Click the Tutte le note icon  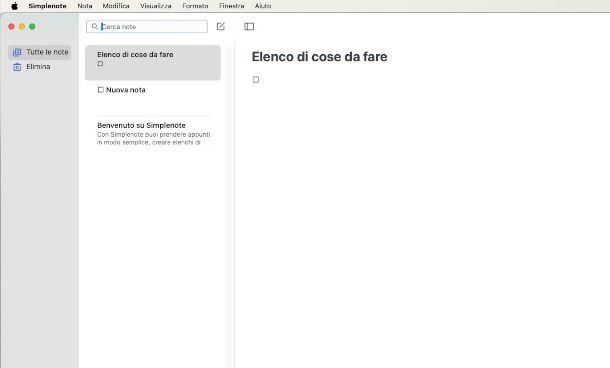click(x=17, y=52)
